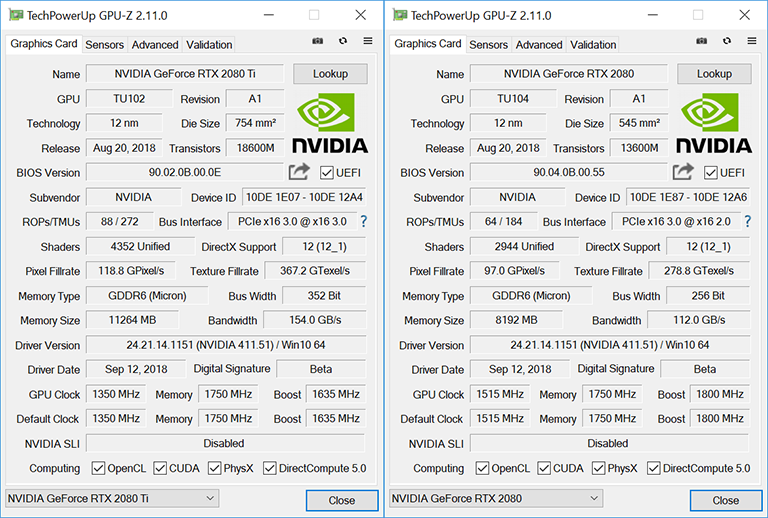This screenshot has width=768, height=518.
Task: Toggle CUDA checkbox in RTX 2080 window
Action: coord(544,469)
